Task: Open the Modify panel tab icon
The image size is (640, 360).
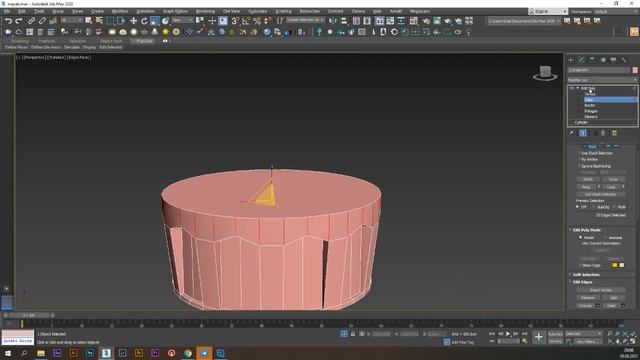Action: click(581, 60)
